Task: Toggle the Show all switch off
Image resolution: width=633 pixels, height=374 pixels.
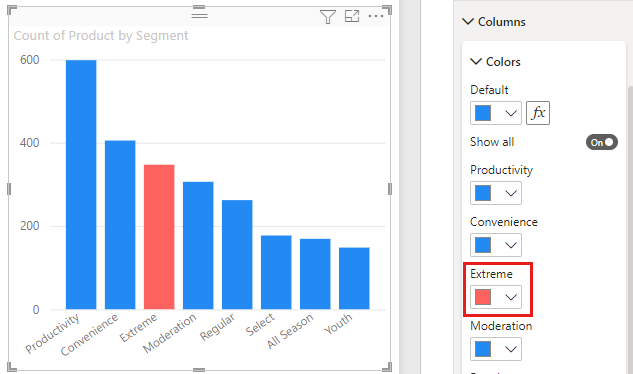Action: click(602, 142)
